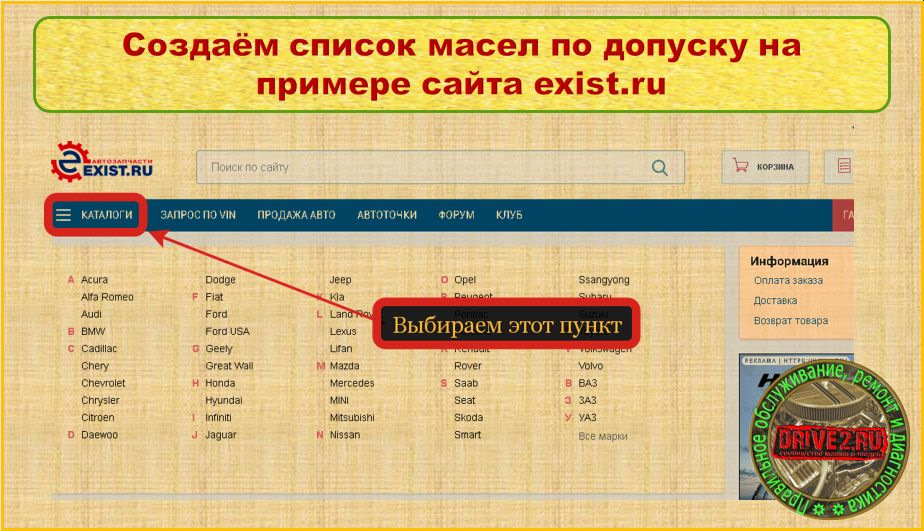This screenshot has height=531, width=924.
Task: Select Honda brand
Action: click(x=220, y=383)
